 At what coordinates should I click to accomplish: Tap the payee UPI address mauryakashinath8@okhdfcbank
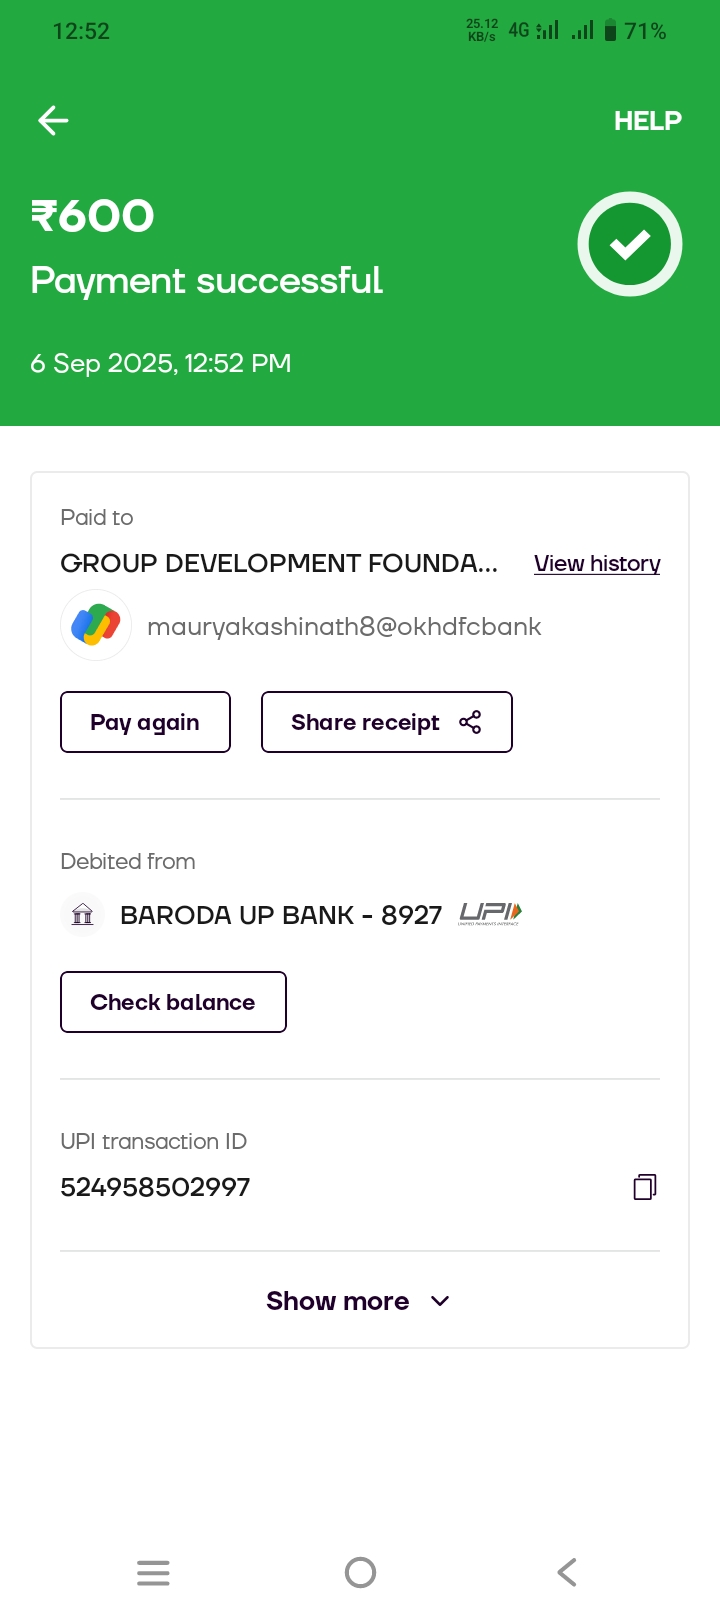pyautogui.click(x=344, y=627)
